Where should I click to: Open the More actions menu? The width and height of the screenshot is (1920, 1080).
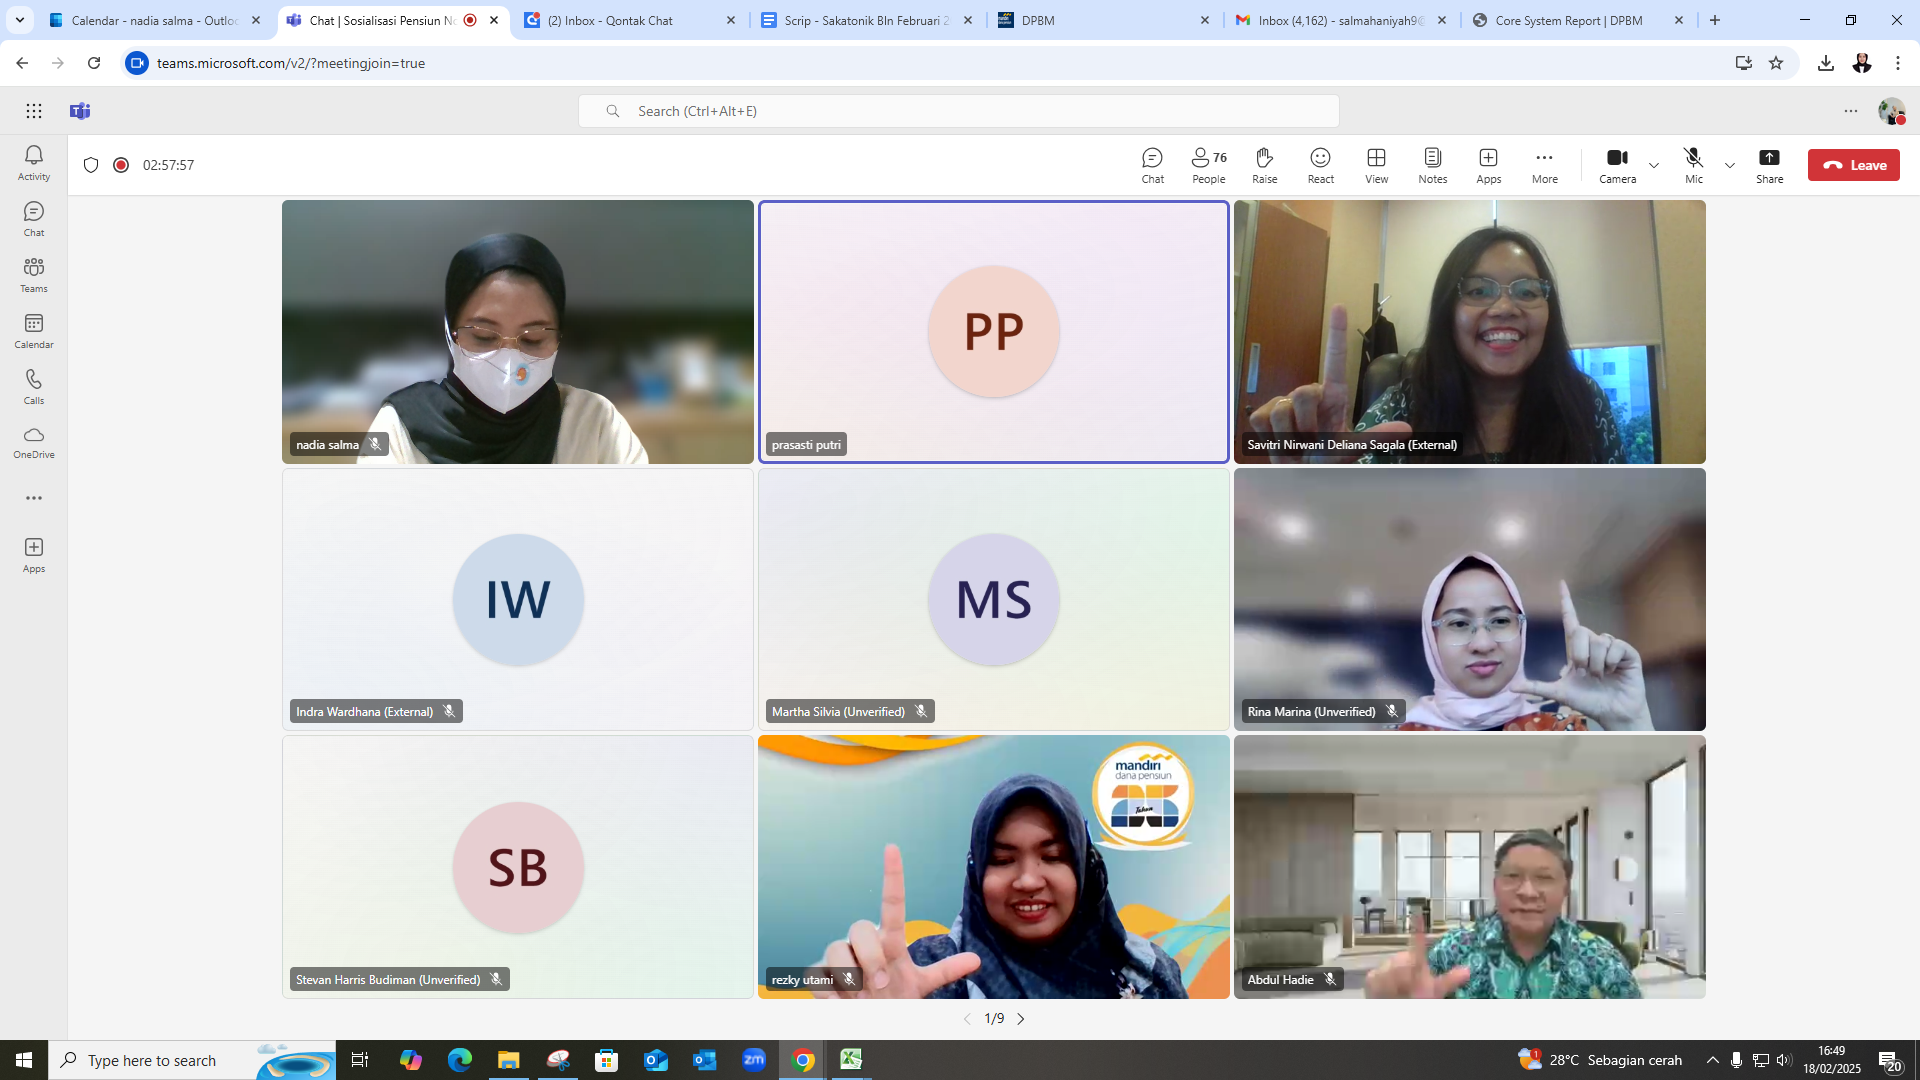click(x=1544, y=165)
